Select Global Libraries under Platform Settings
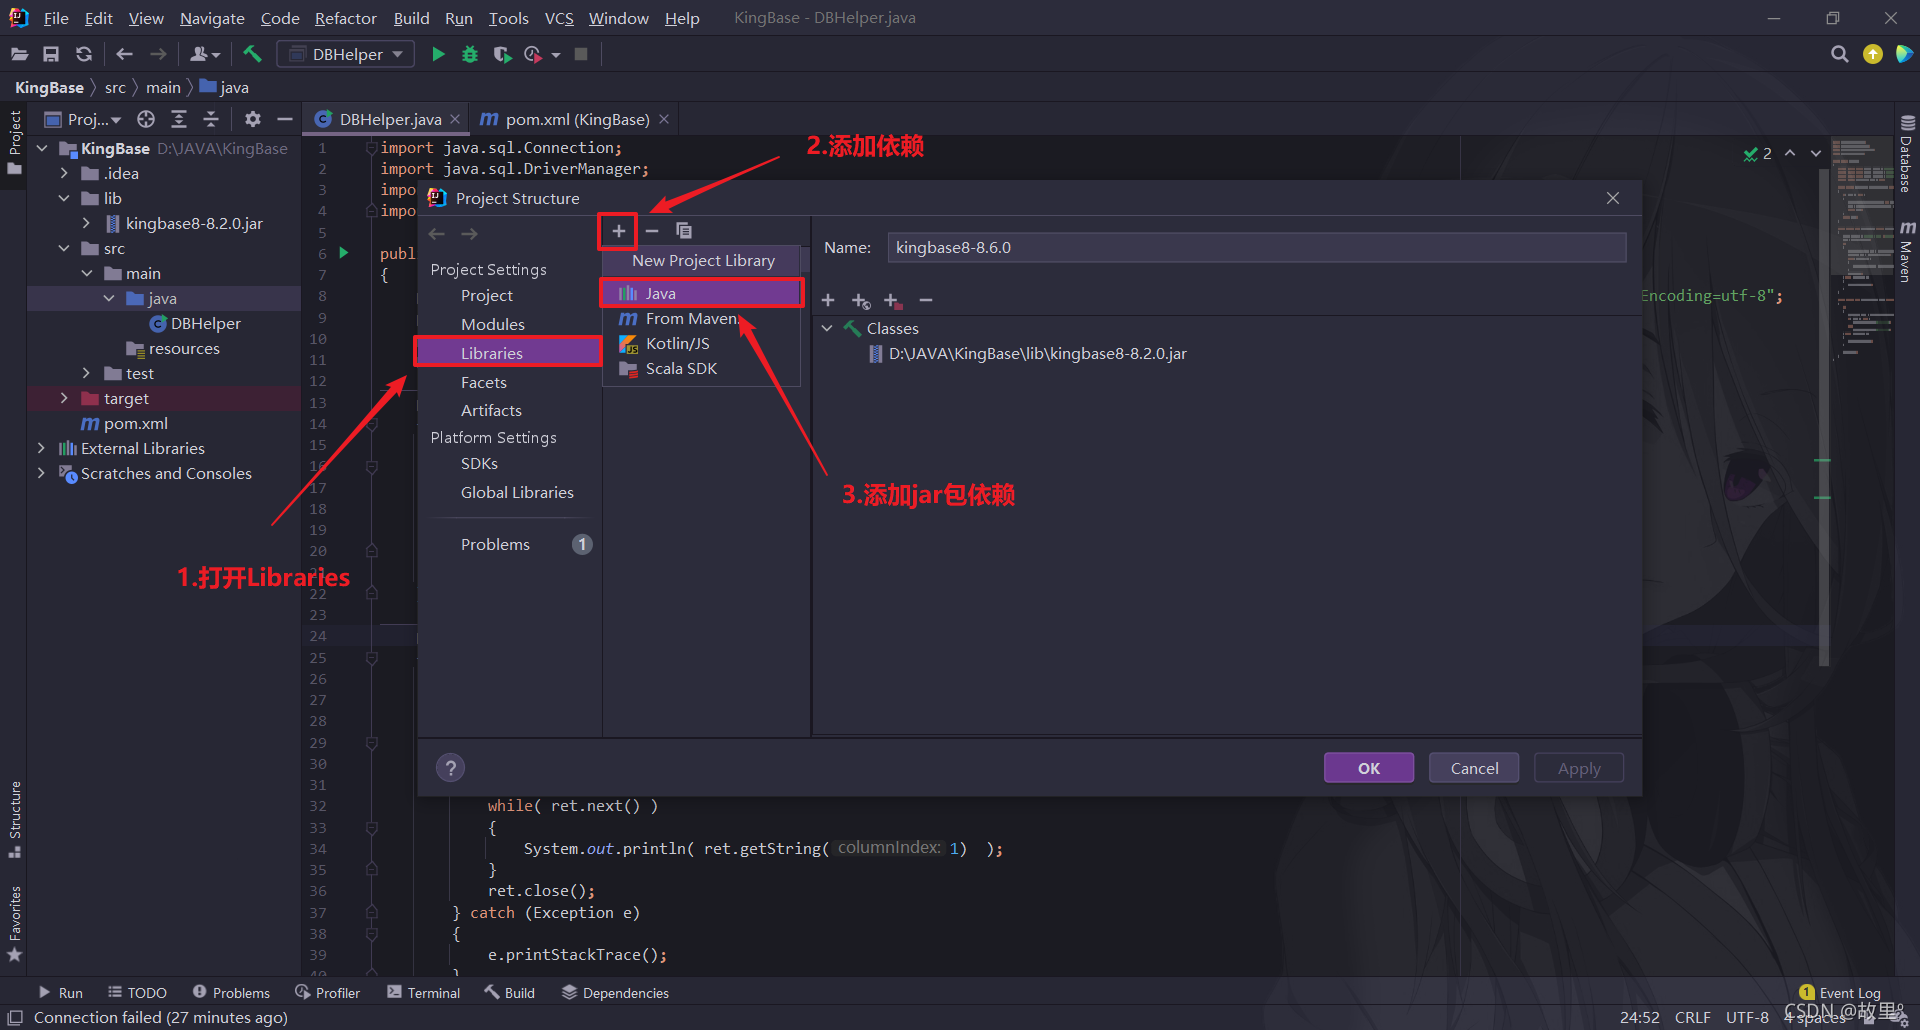The image size is (1920, 1030). pyautogui.click(x=517, y=492)
